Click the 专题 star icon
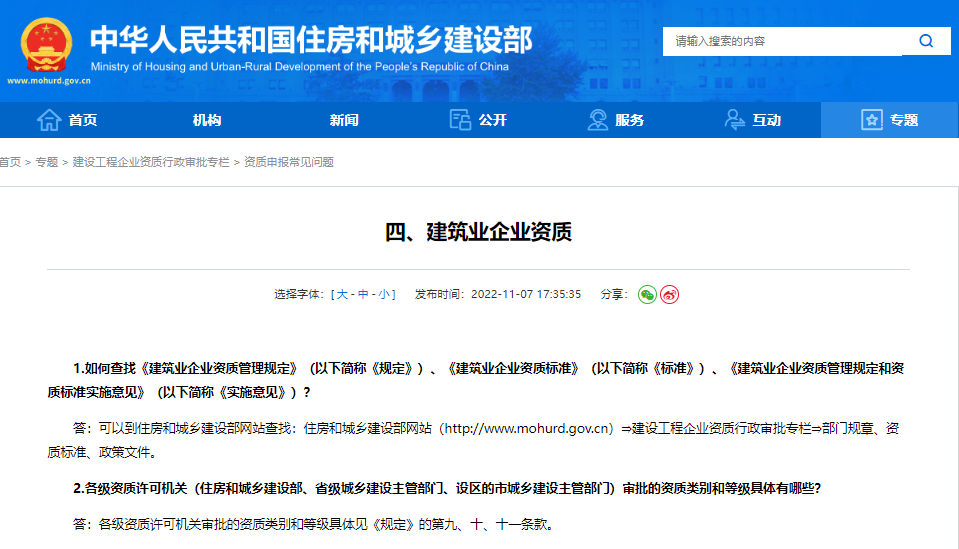Image resolution: width=959 pixels, height=549 pixels. 872,120
